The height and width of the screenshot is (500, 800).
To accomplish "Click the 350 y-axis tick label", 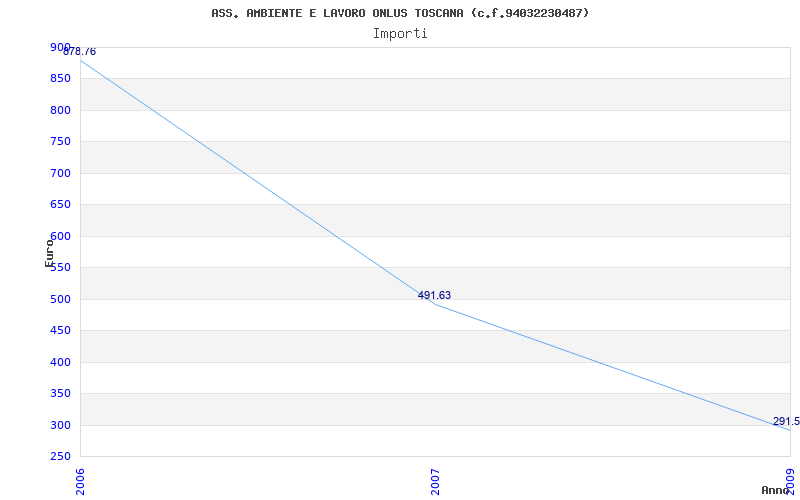I will [60, 394].
